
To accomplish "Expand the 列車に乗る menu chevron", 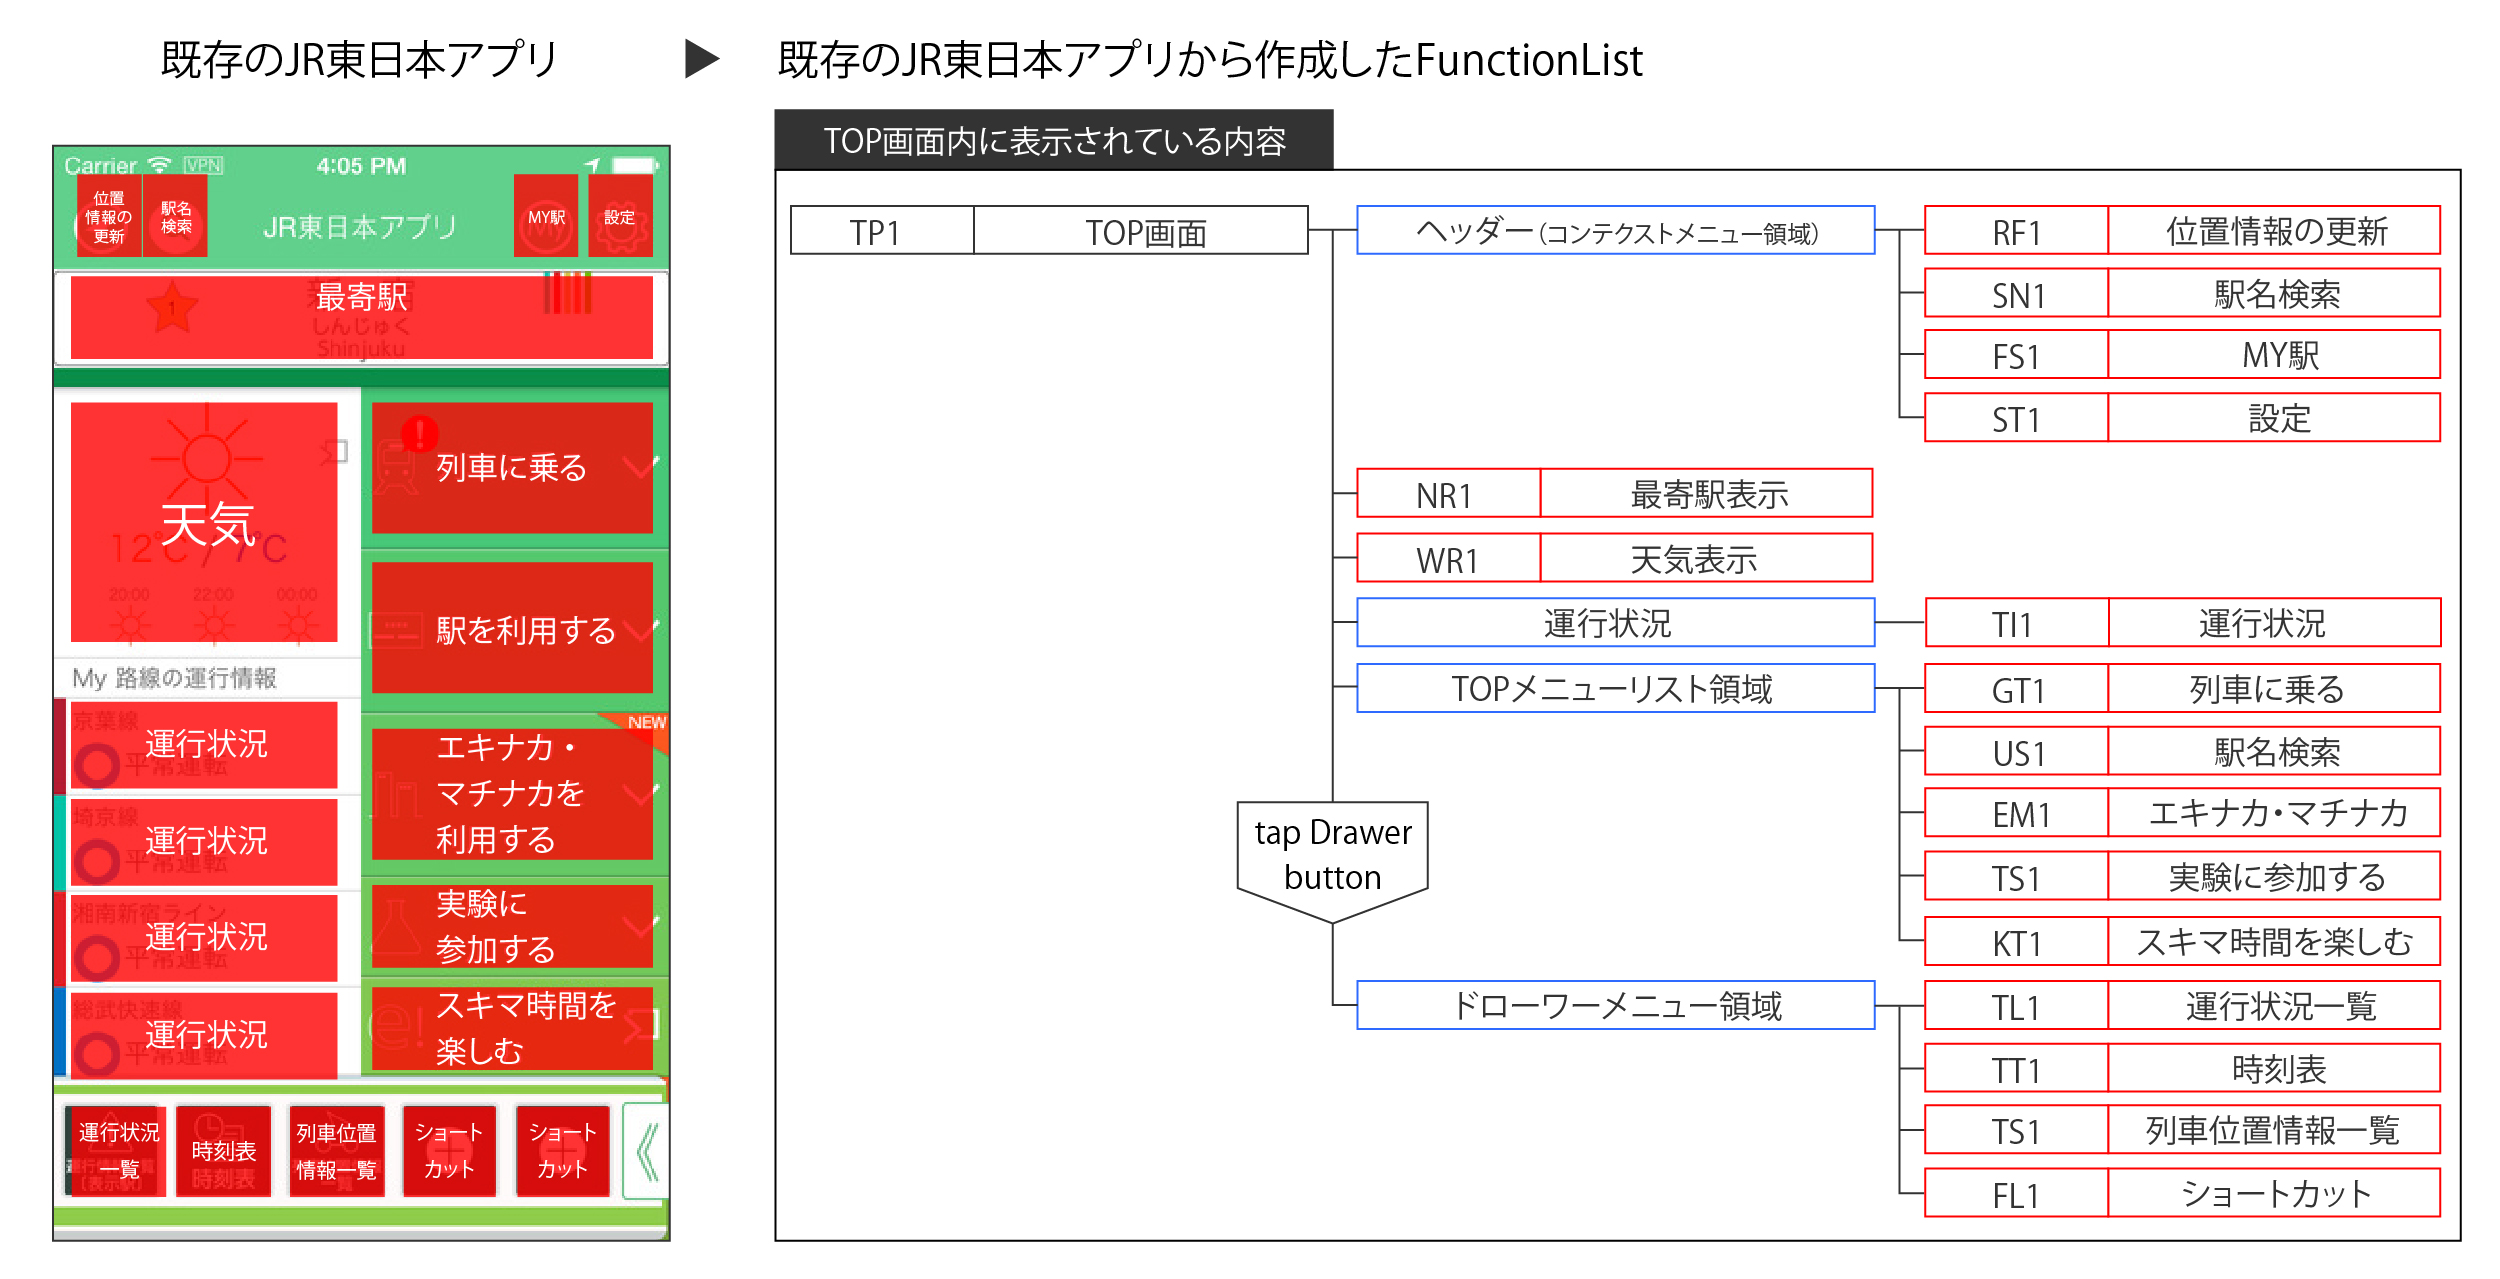I will tap(640, 466).
